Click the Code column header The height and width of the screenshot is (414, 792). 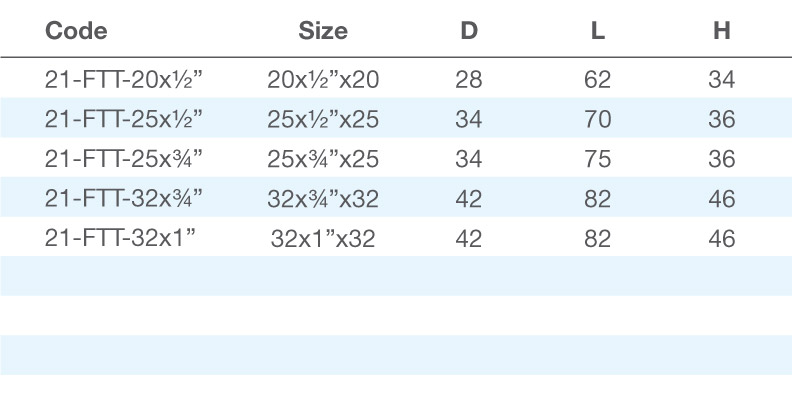tap(76, 31)
